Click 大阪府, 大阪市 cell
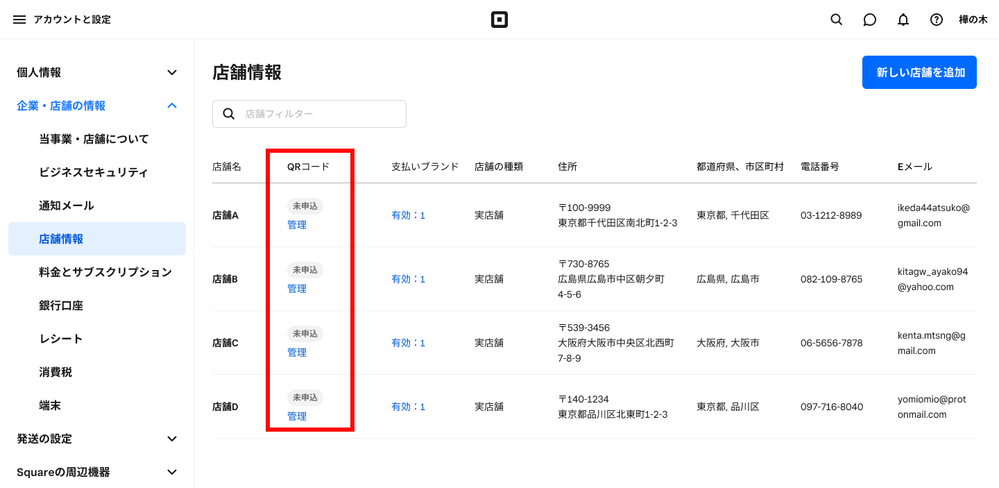999x488 pixels. tap(728, 343)
